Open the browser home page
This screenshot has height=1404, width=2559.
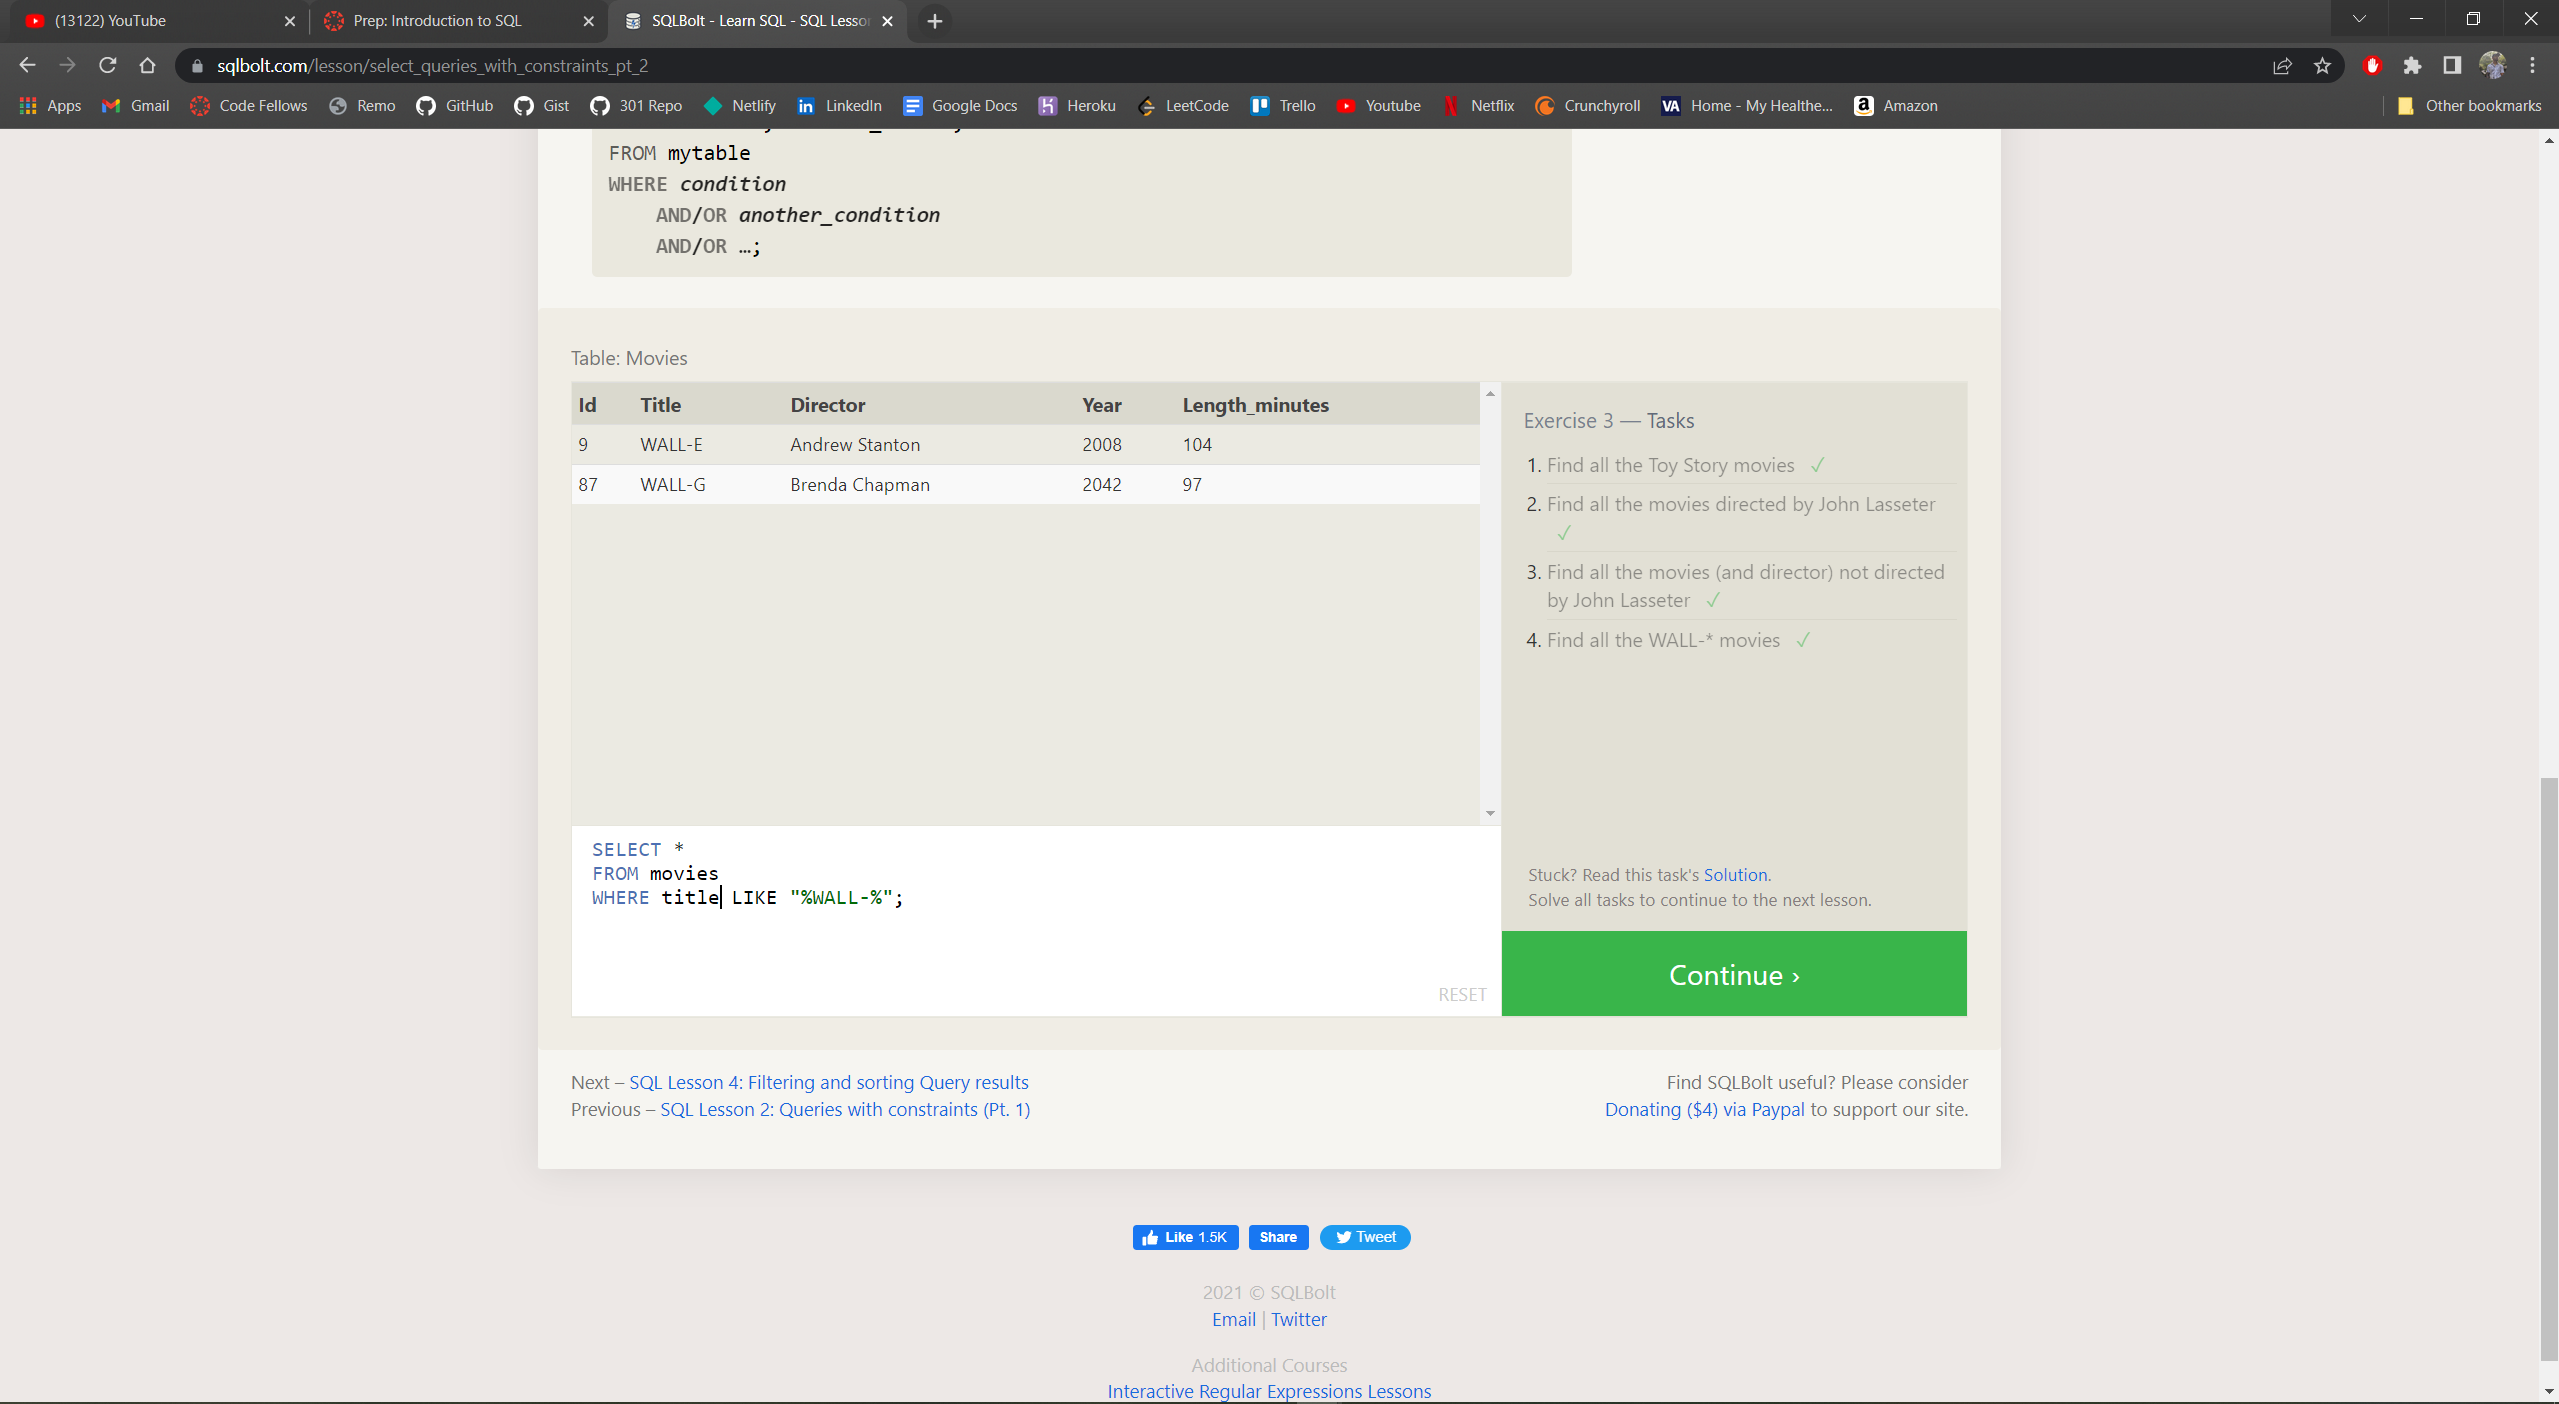147,65
